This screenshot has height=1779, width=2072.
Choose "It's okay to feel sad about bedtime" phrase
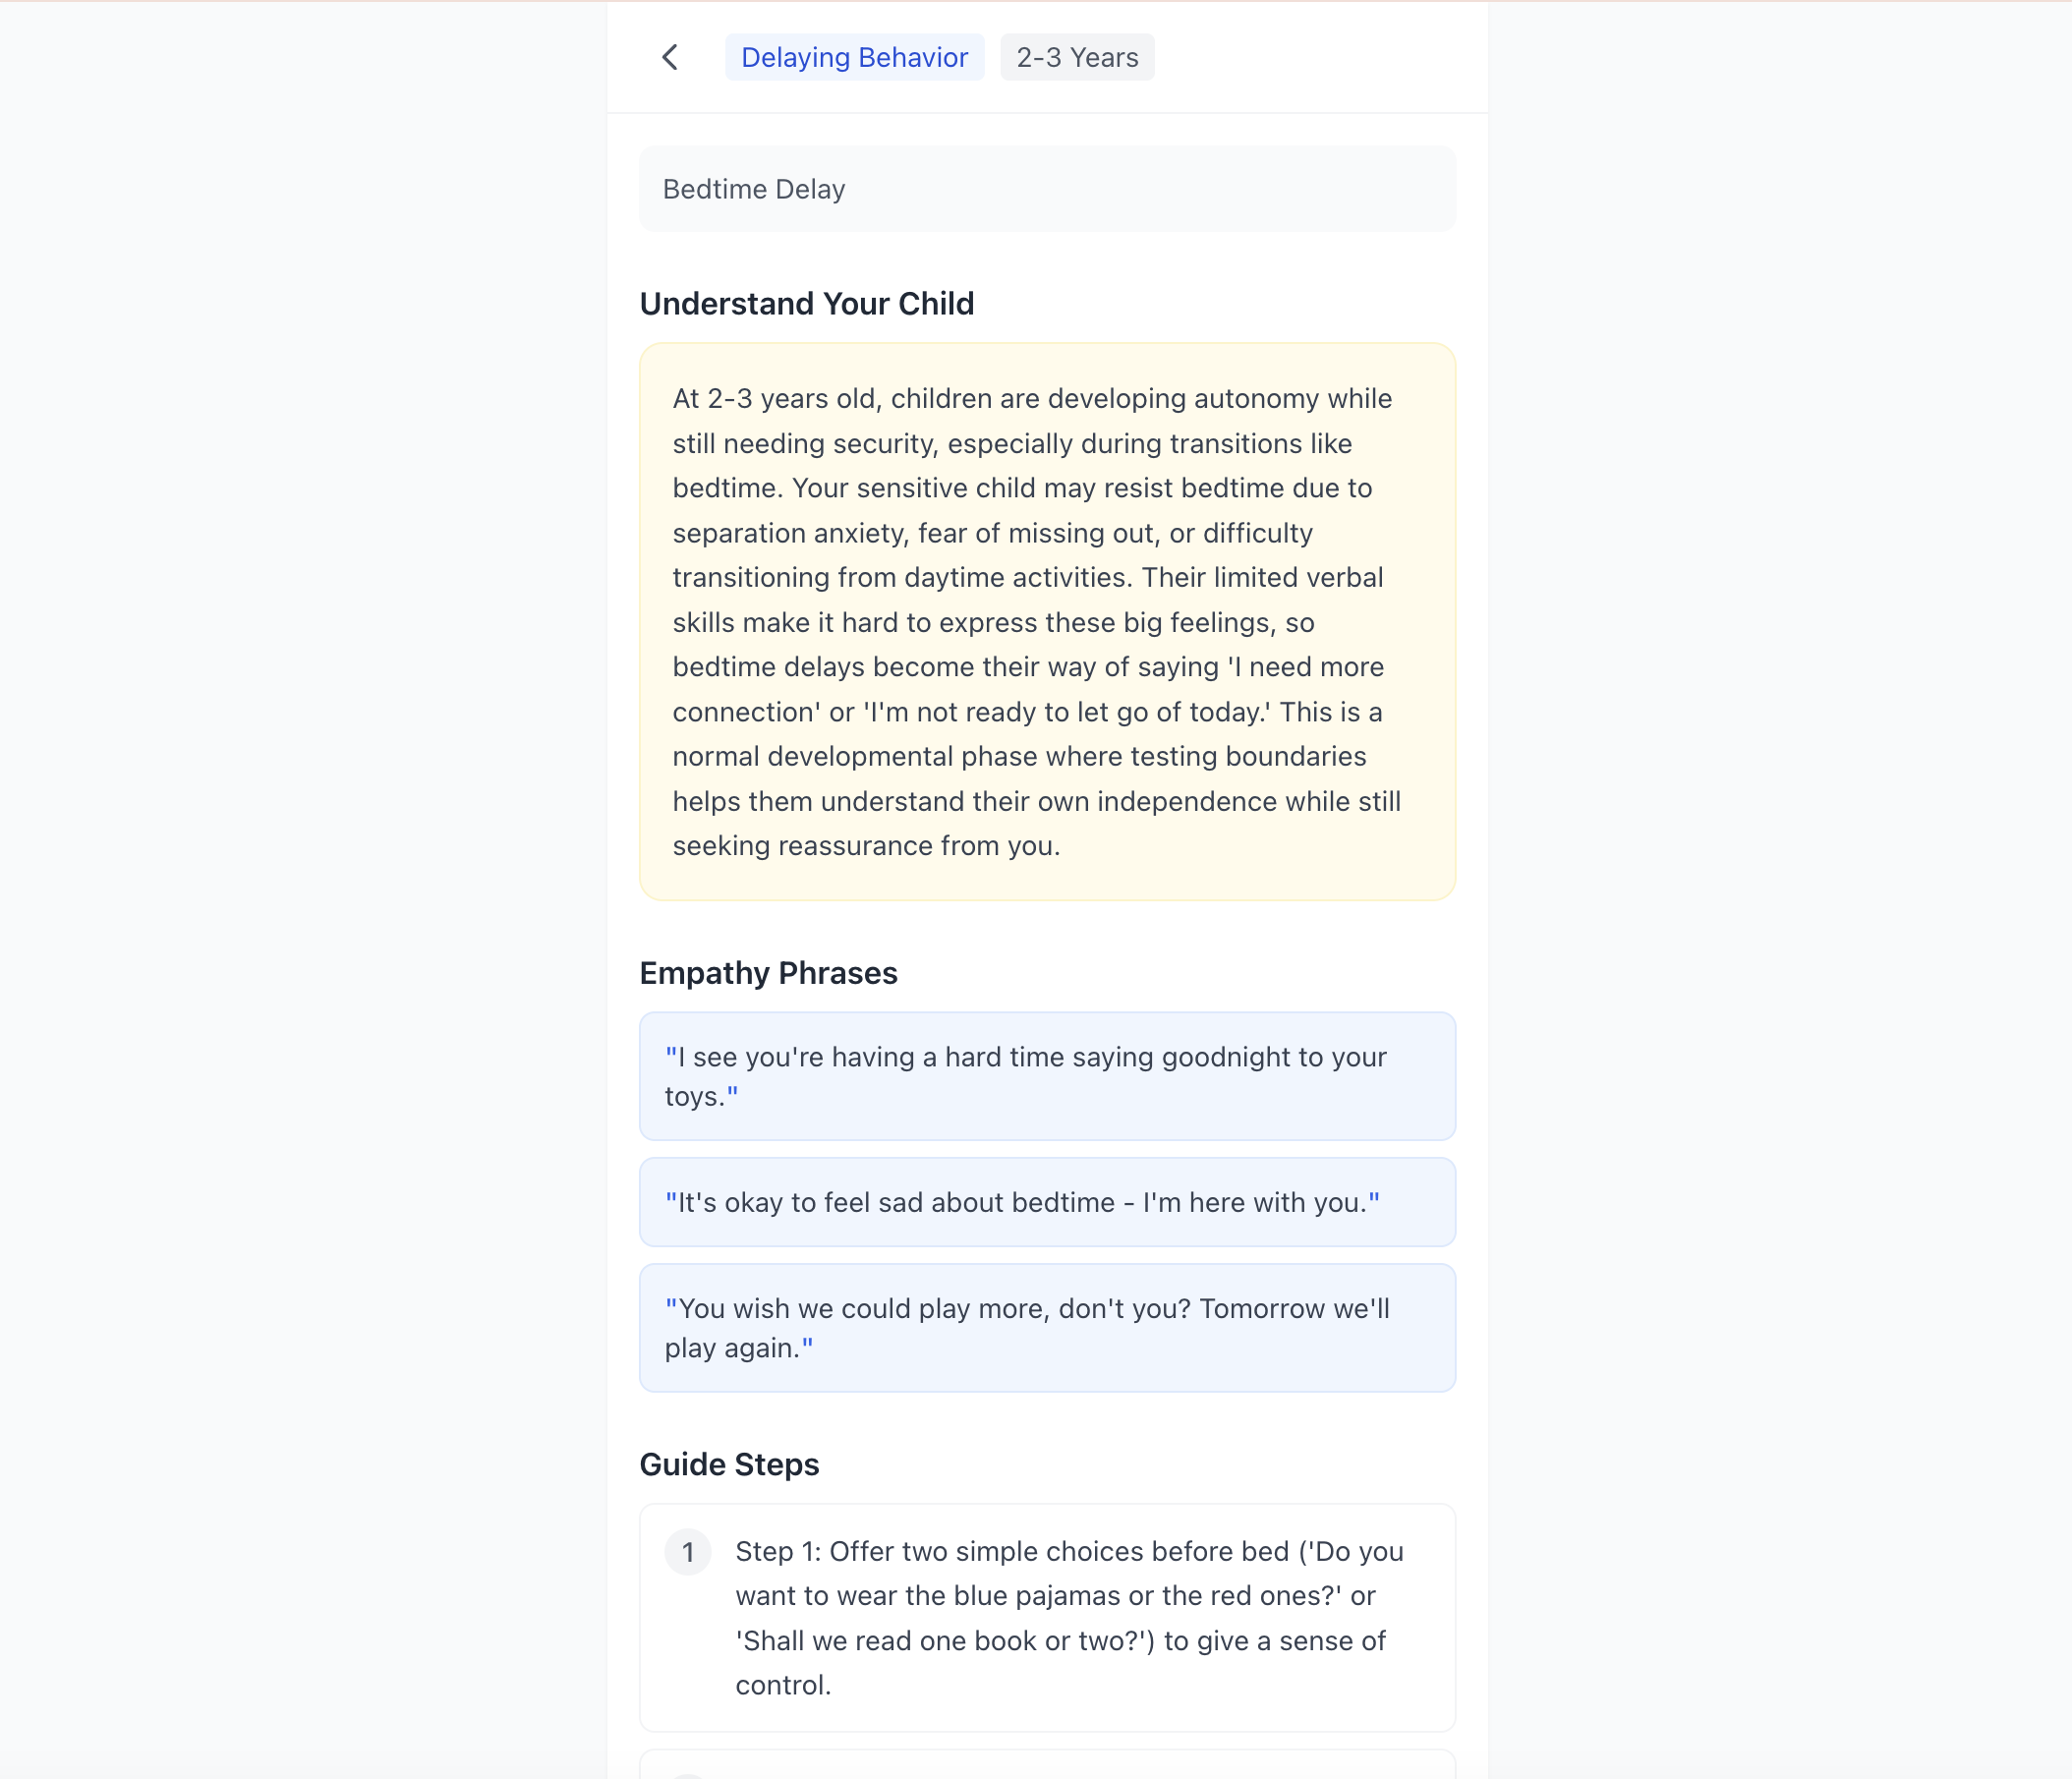point(1046,1202)
